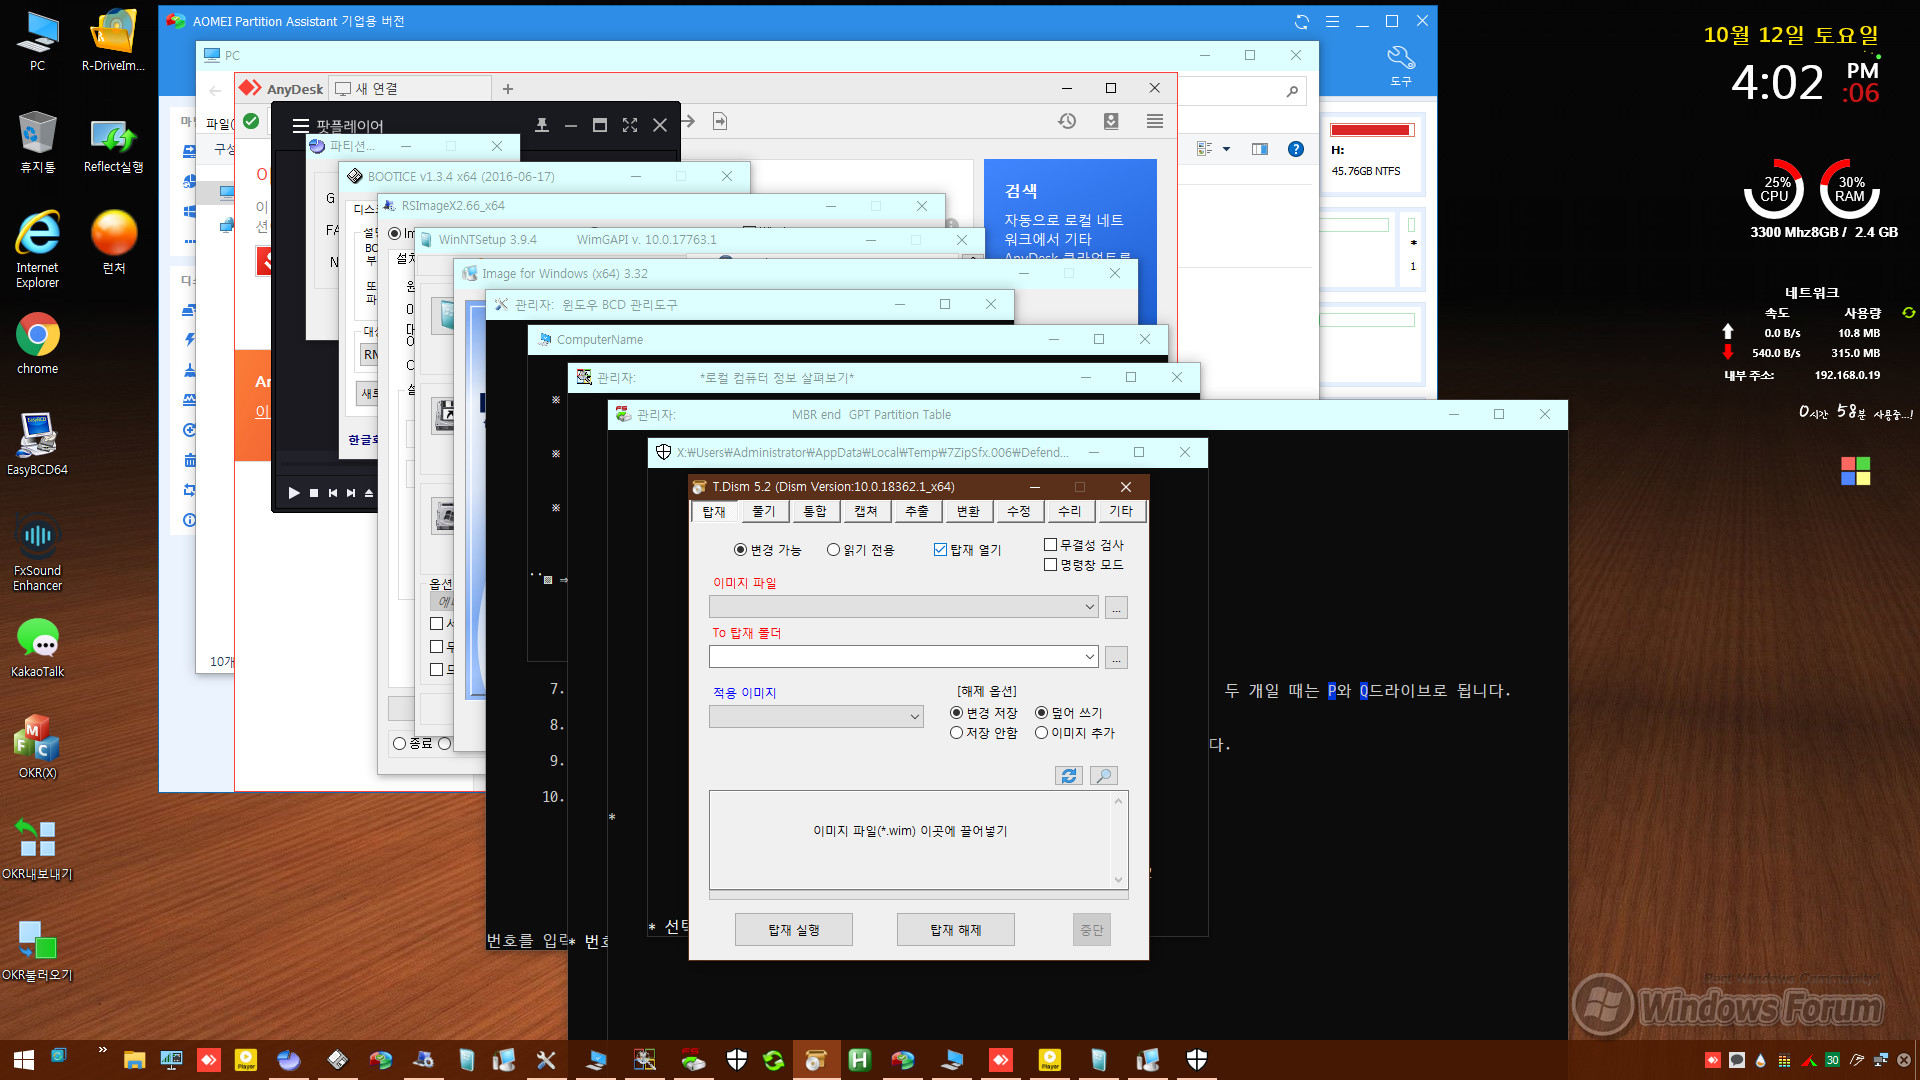Screen dimensions: 1920x1080
Task: Browse for the 이미지 파일 with the ... button
Action: pos(1117,608)
